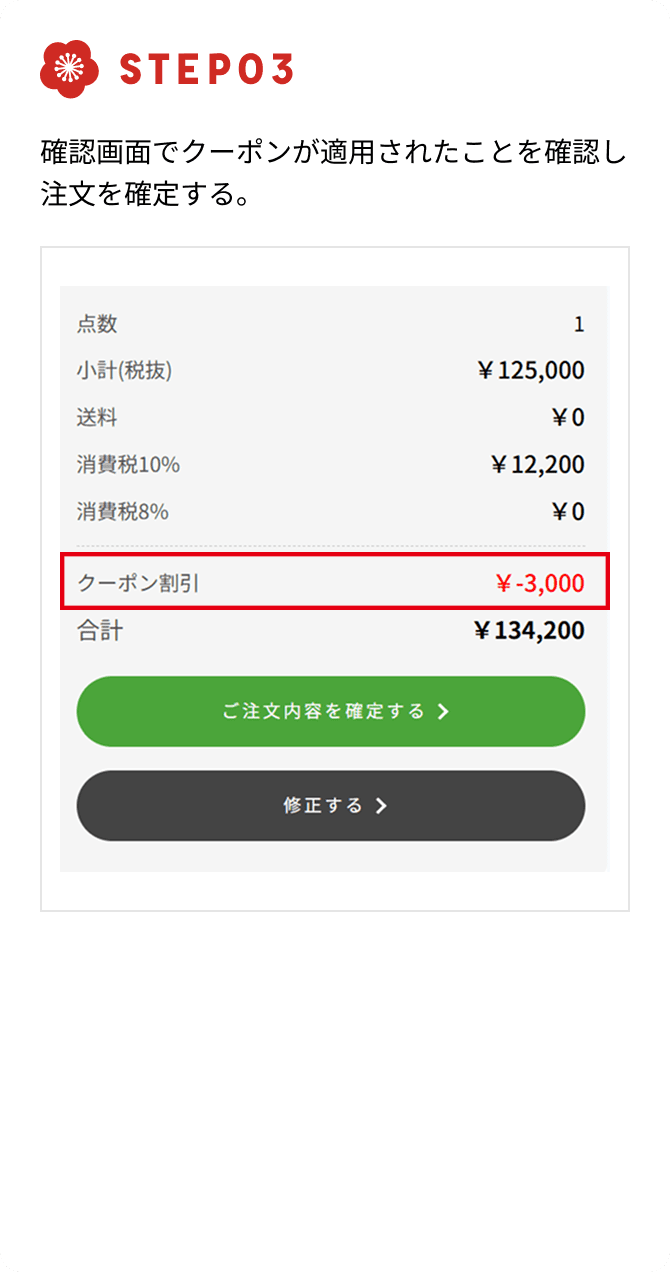This screenshot has width=670, height=1272.
Task: Click the 修正する modify button
Action: [x=330, y=805]
